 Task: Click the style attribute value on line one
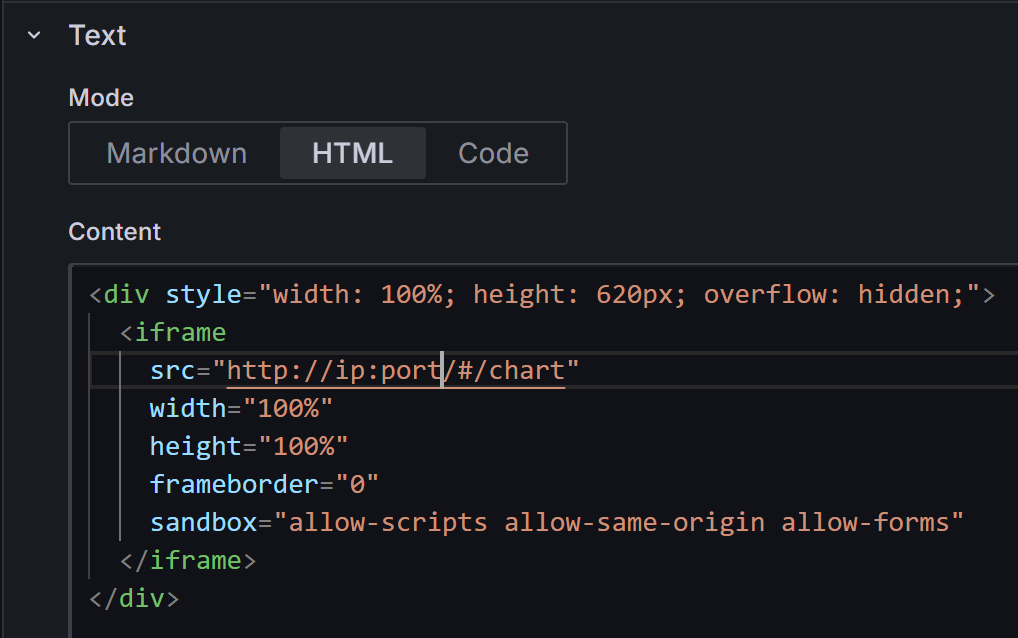620,295
